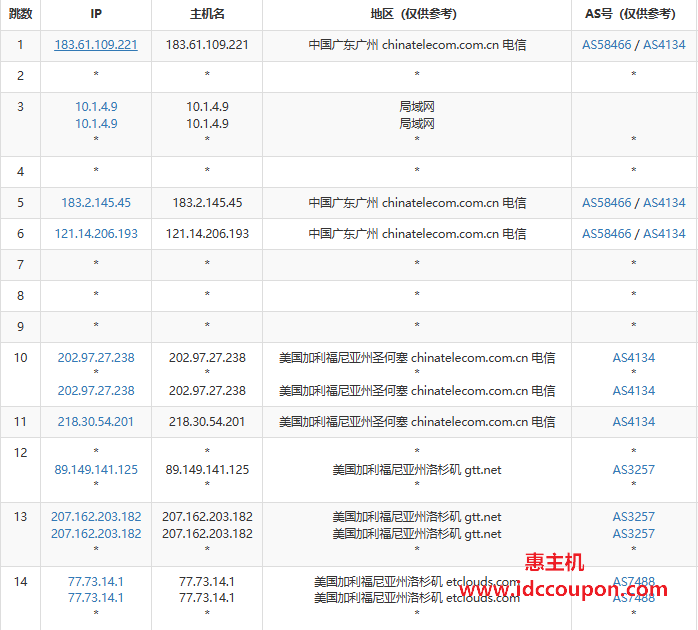
Task: Open lower 202.97.27.238 IP link in hop 10
Action: click(96, 391)
